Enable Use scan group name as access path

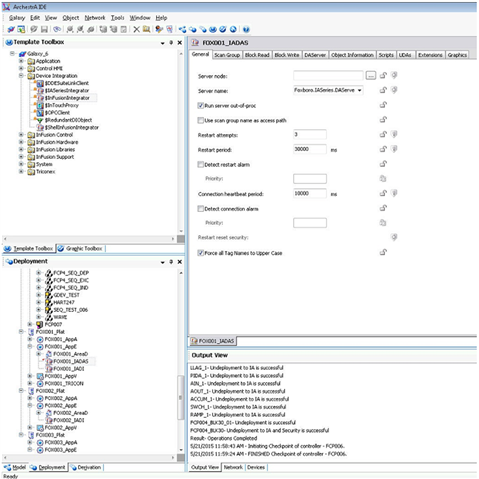click(201, 120)
